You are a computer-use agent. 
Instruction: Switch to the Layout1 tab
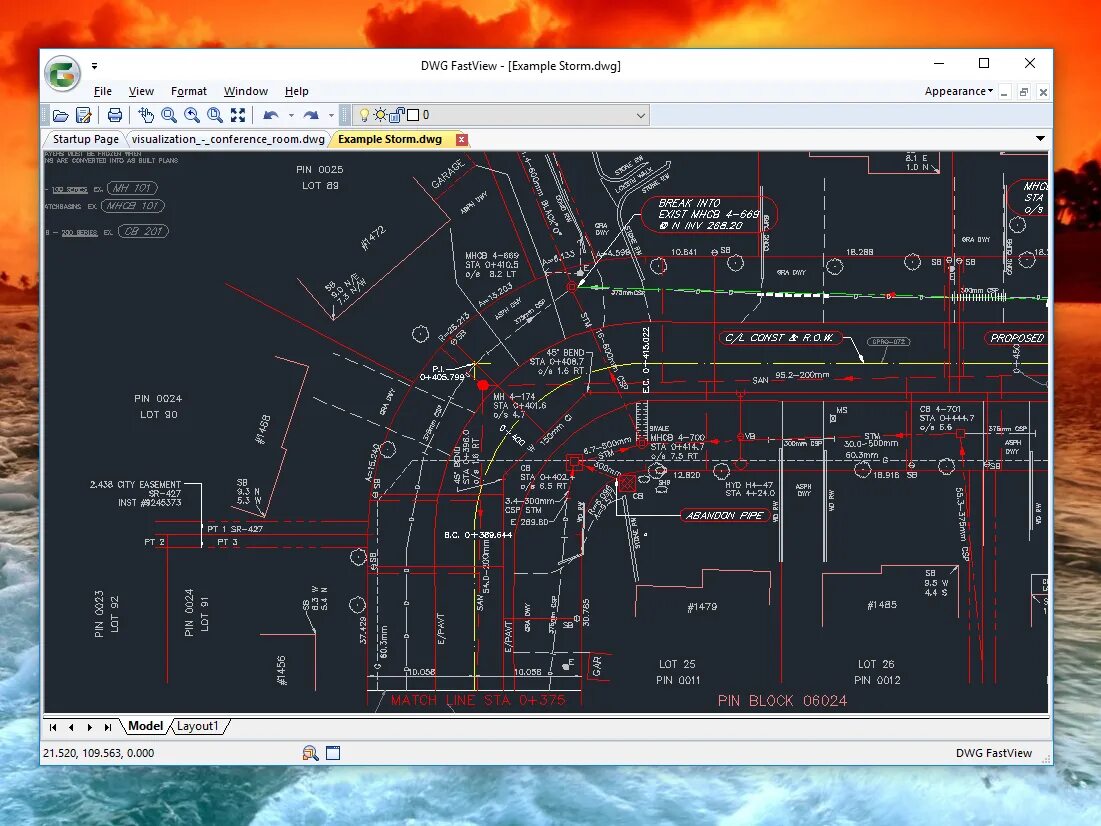[197, 726]
